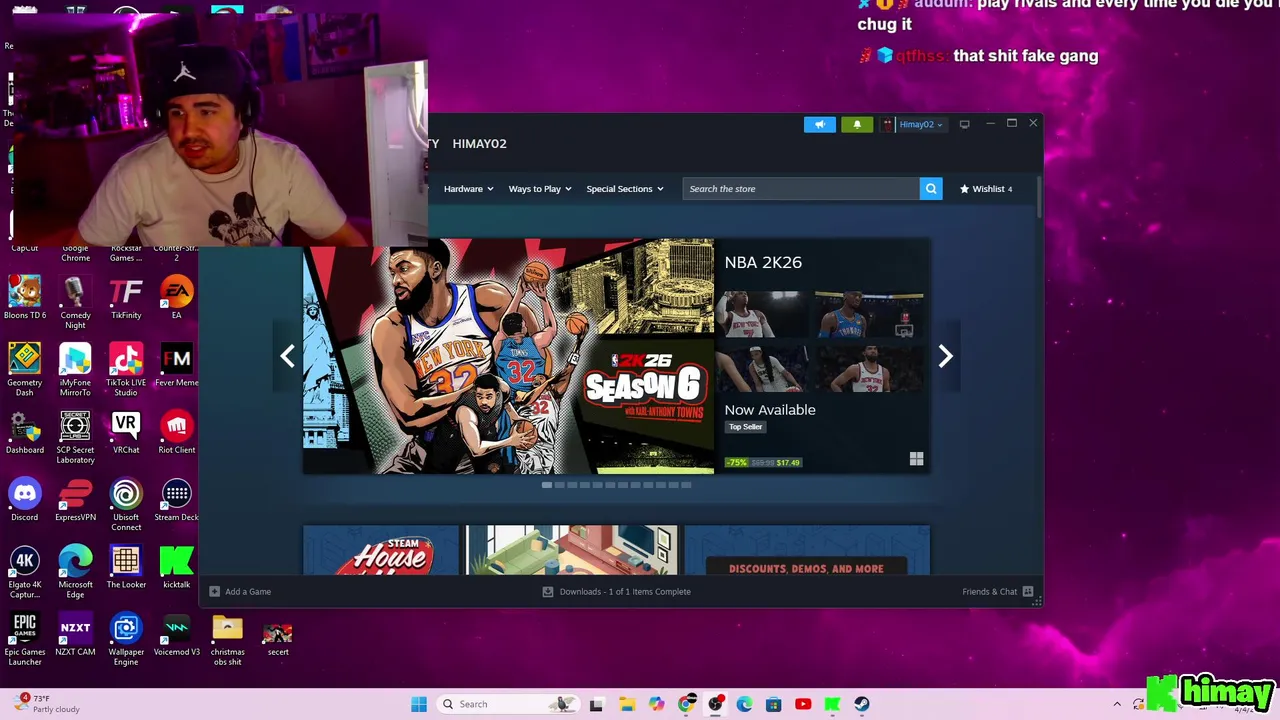Switch to OBS in the taskbar
This screenshot has width=1280, height=720.
tap(715, 704)
